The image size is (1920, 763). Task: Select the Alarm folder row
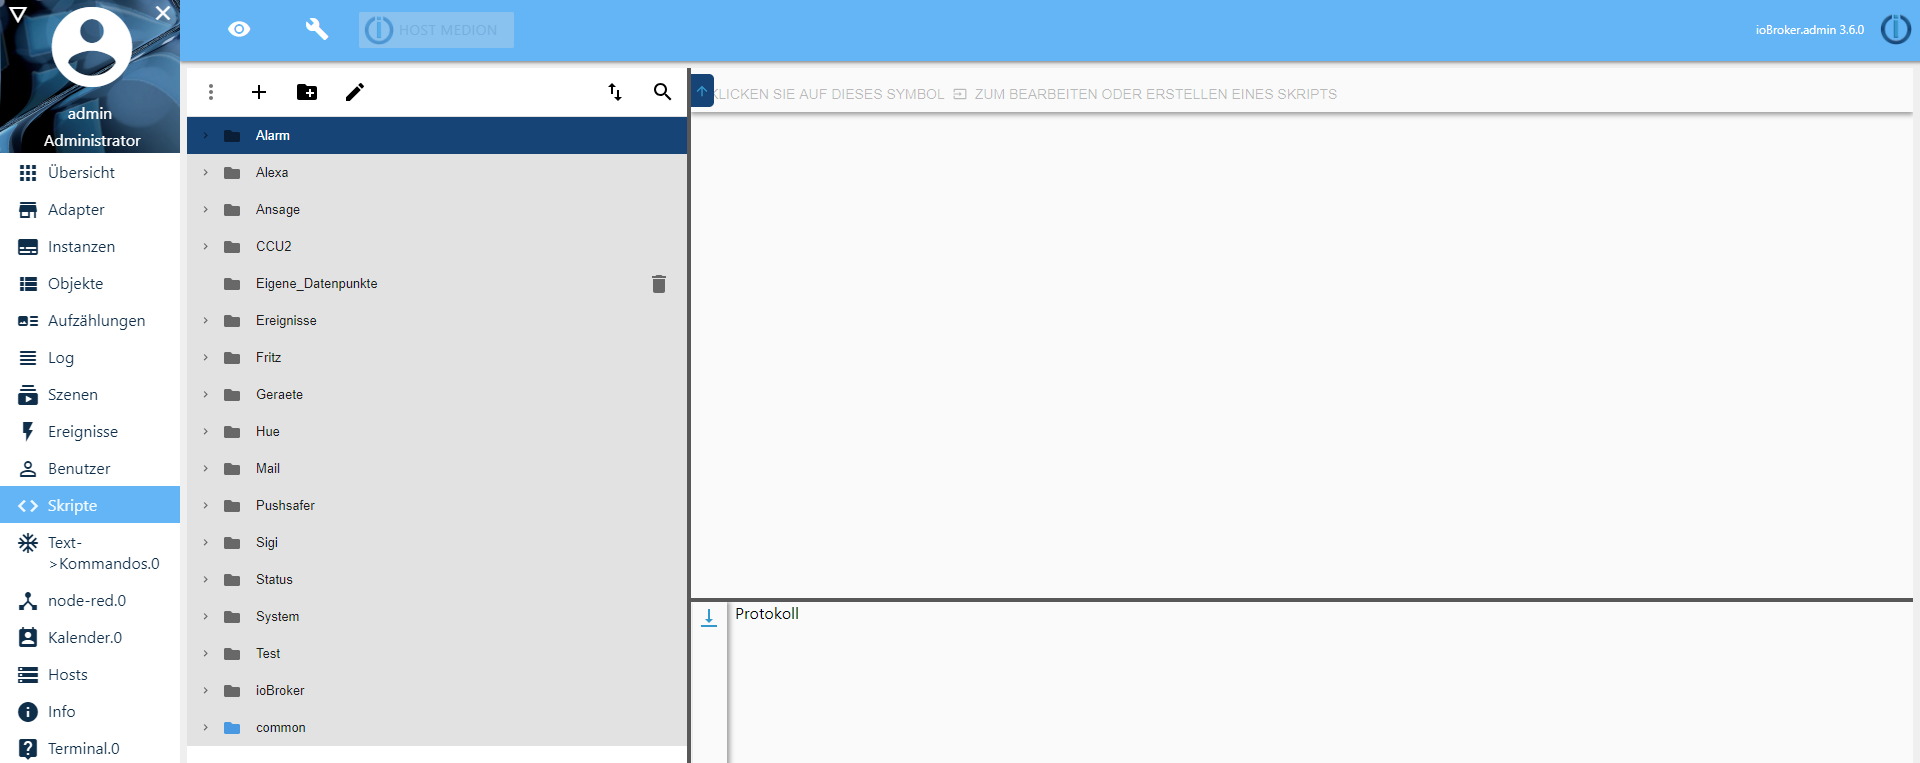pyautogui.click(x=437, y=135)
